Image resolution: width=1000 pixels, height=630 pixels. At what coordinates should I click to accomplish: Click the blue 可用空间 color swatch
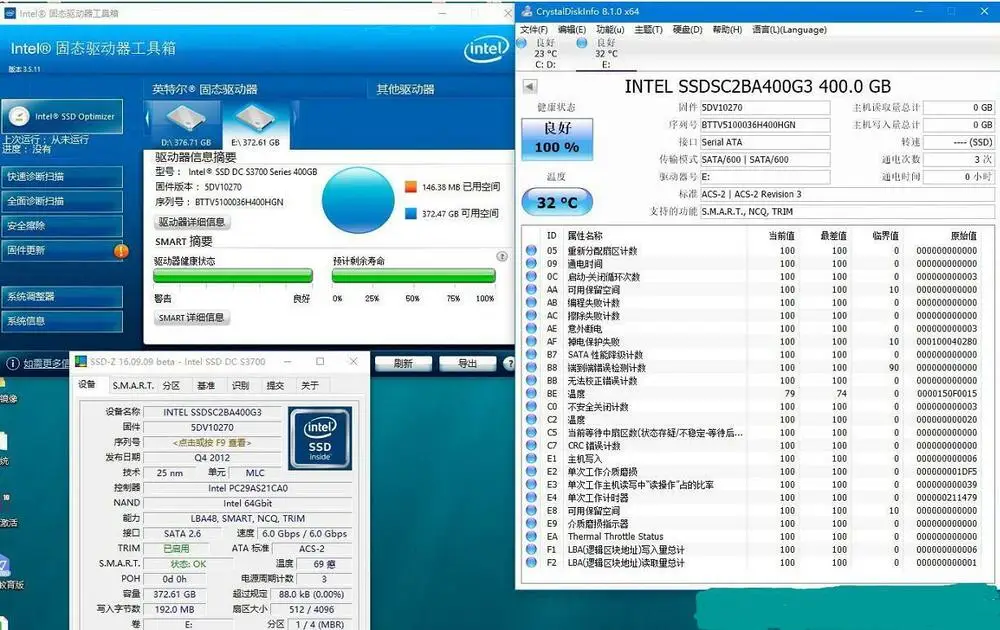tap(411, 214)
